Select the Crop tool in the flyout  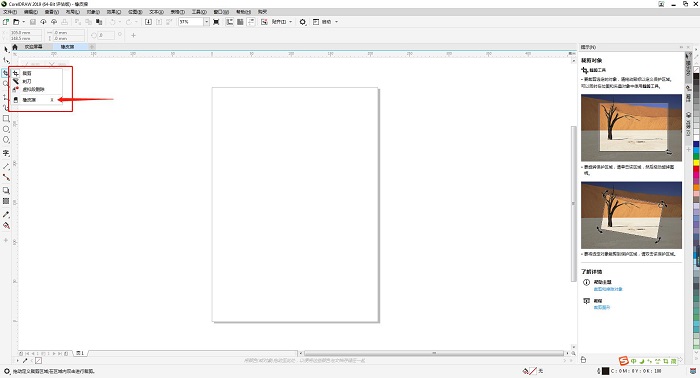(x=26, y=73)
